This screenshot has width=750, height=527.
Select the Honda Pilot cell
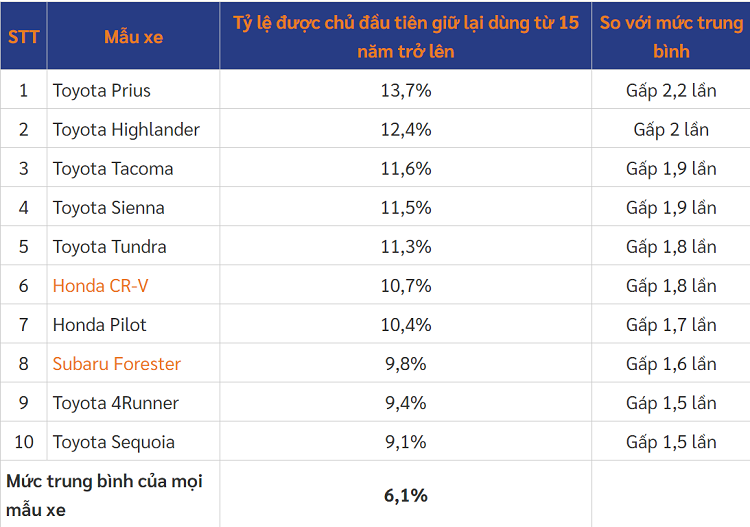click(x=100, y=325)
